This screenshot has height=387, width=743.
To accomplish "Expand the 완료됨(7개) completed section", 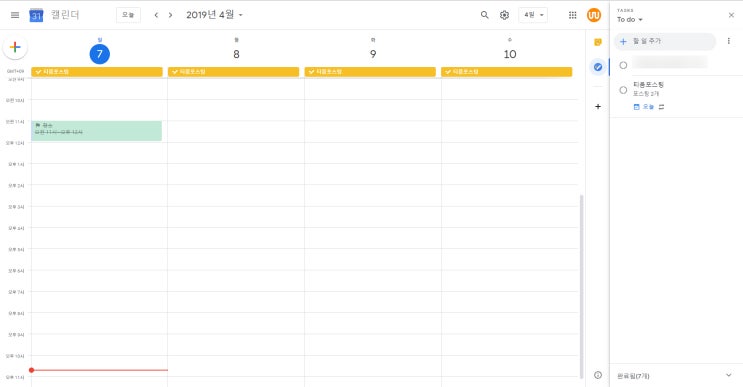I will tap(676, 376).
